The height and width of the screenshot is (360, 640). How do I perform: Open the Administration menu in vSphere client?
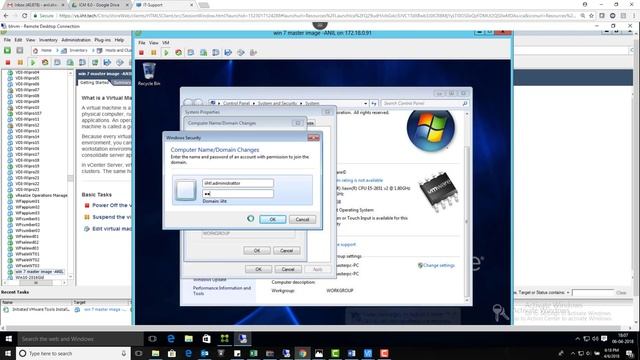[76, 40]
